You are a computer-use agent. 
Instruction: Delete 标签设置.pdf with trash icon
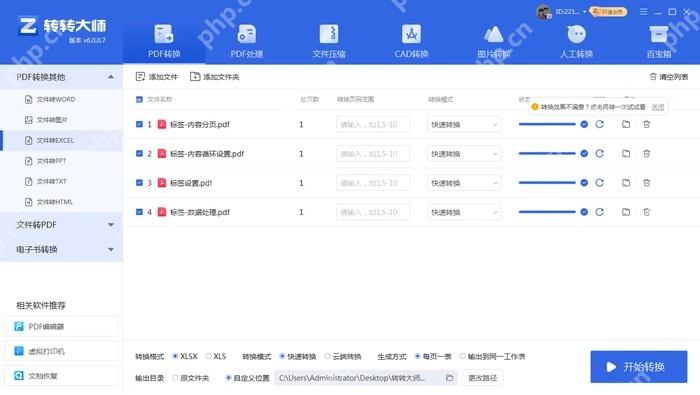click(x=646, y=183)
